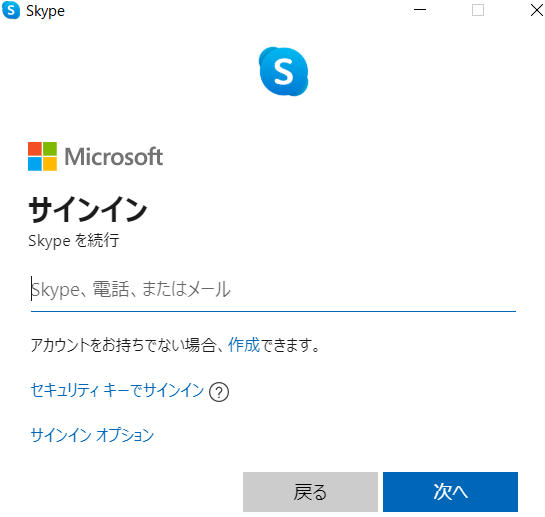Viewport: 545px width, 517px height.
Task: Maximize the Skype window
Action: [478, 10]
